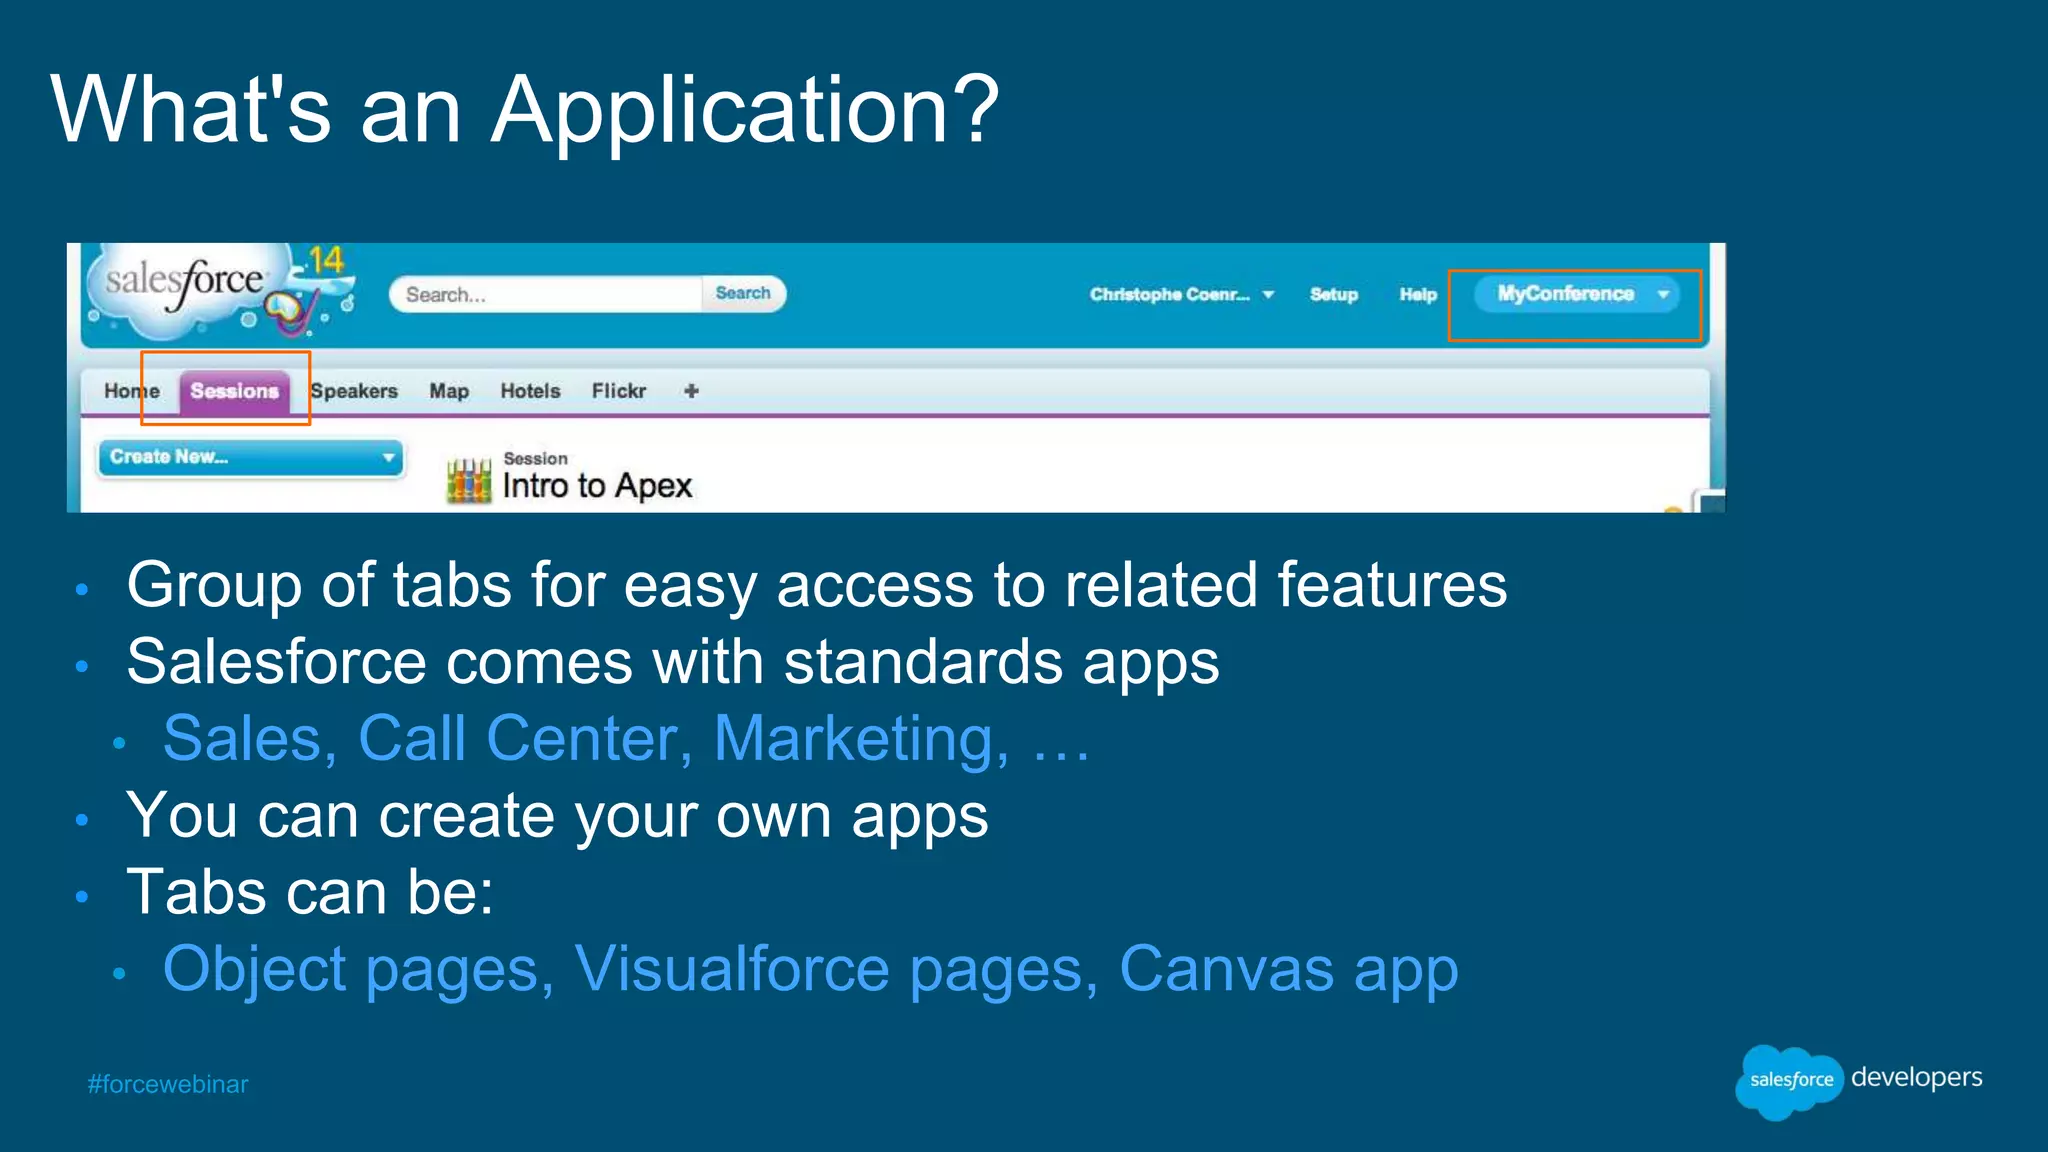Open the Hotels tab
2048x1152 pixels.
click(530, 391)
